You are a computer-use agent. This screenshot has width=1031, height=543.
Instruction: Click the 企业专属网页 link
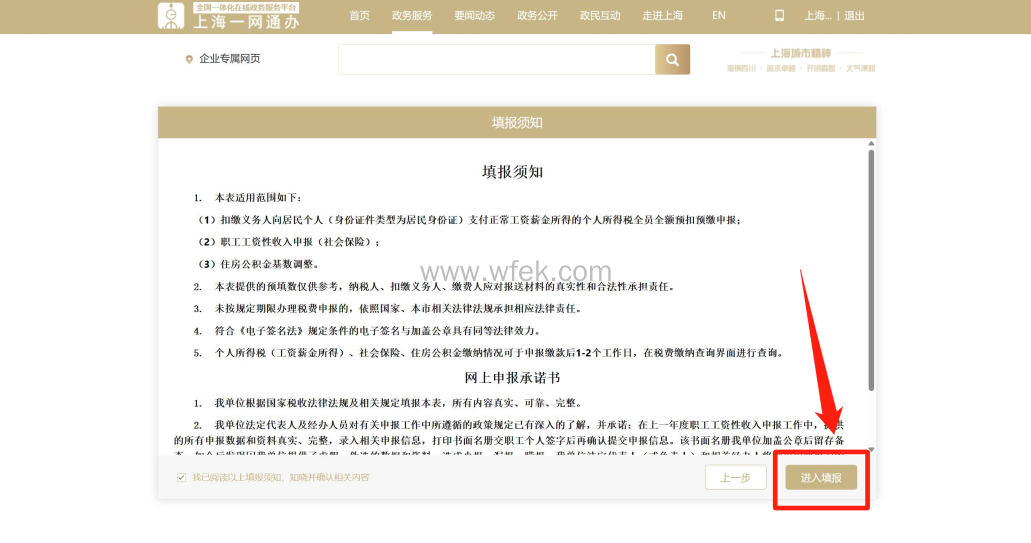230,60
